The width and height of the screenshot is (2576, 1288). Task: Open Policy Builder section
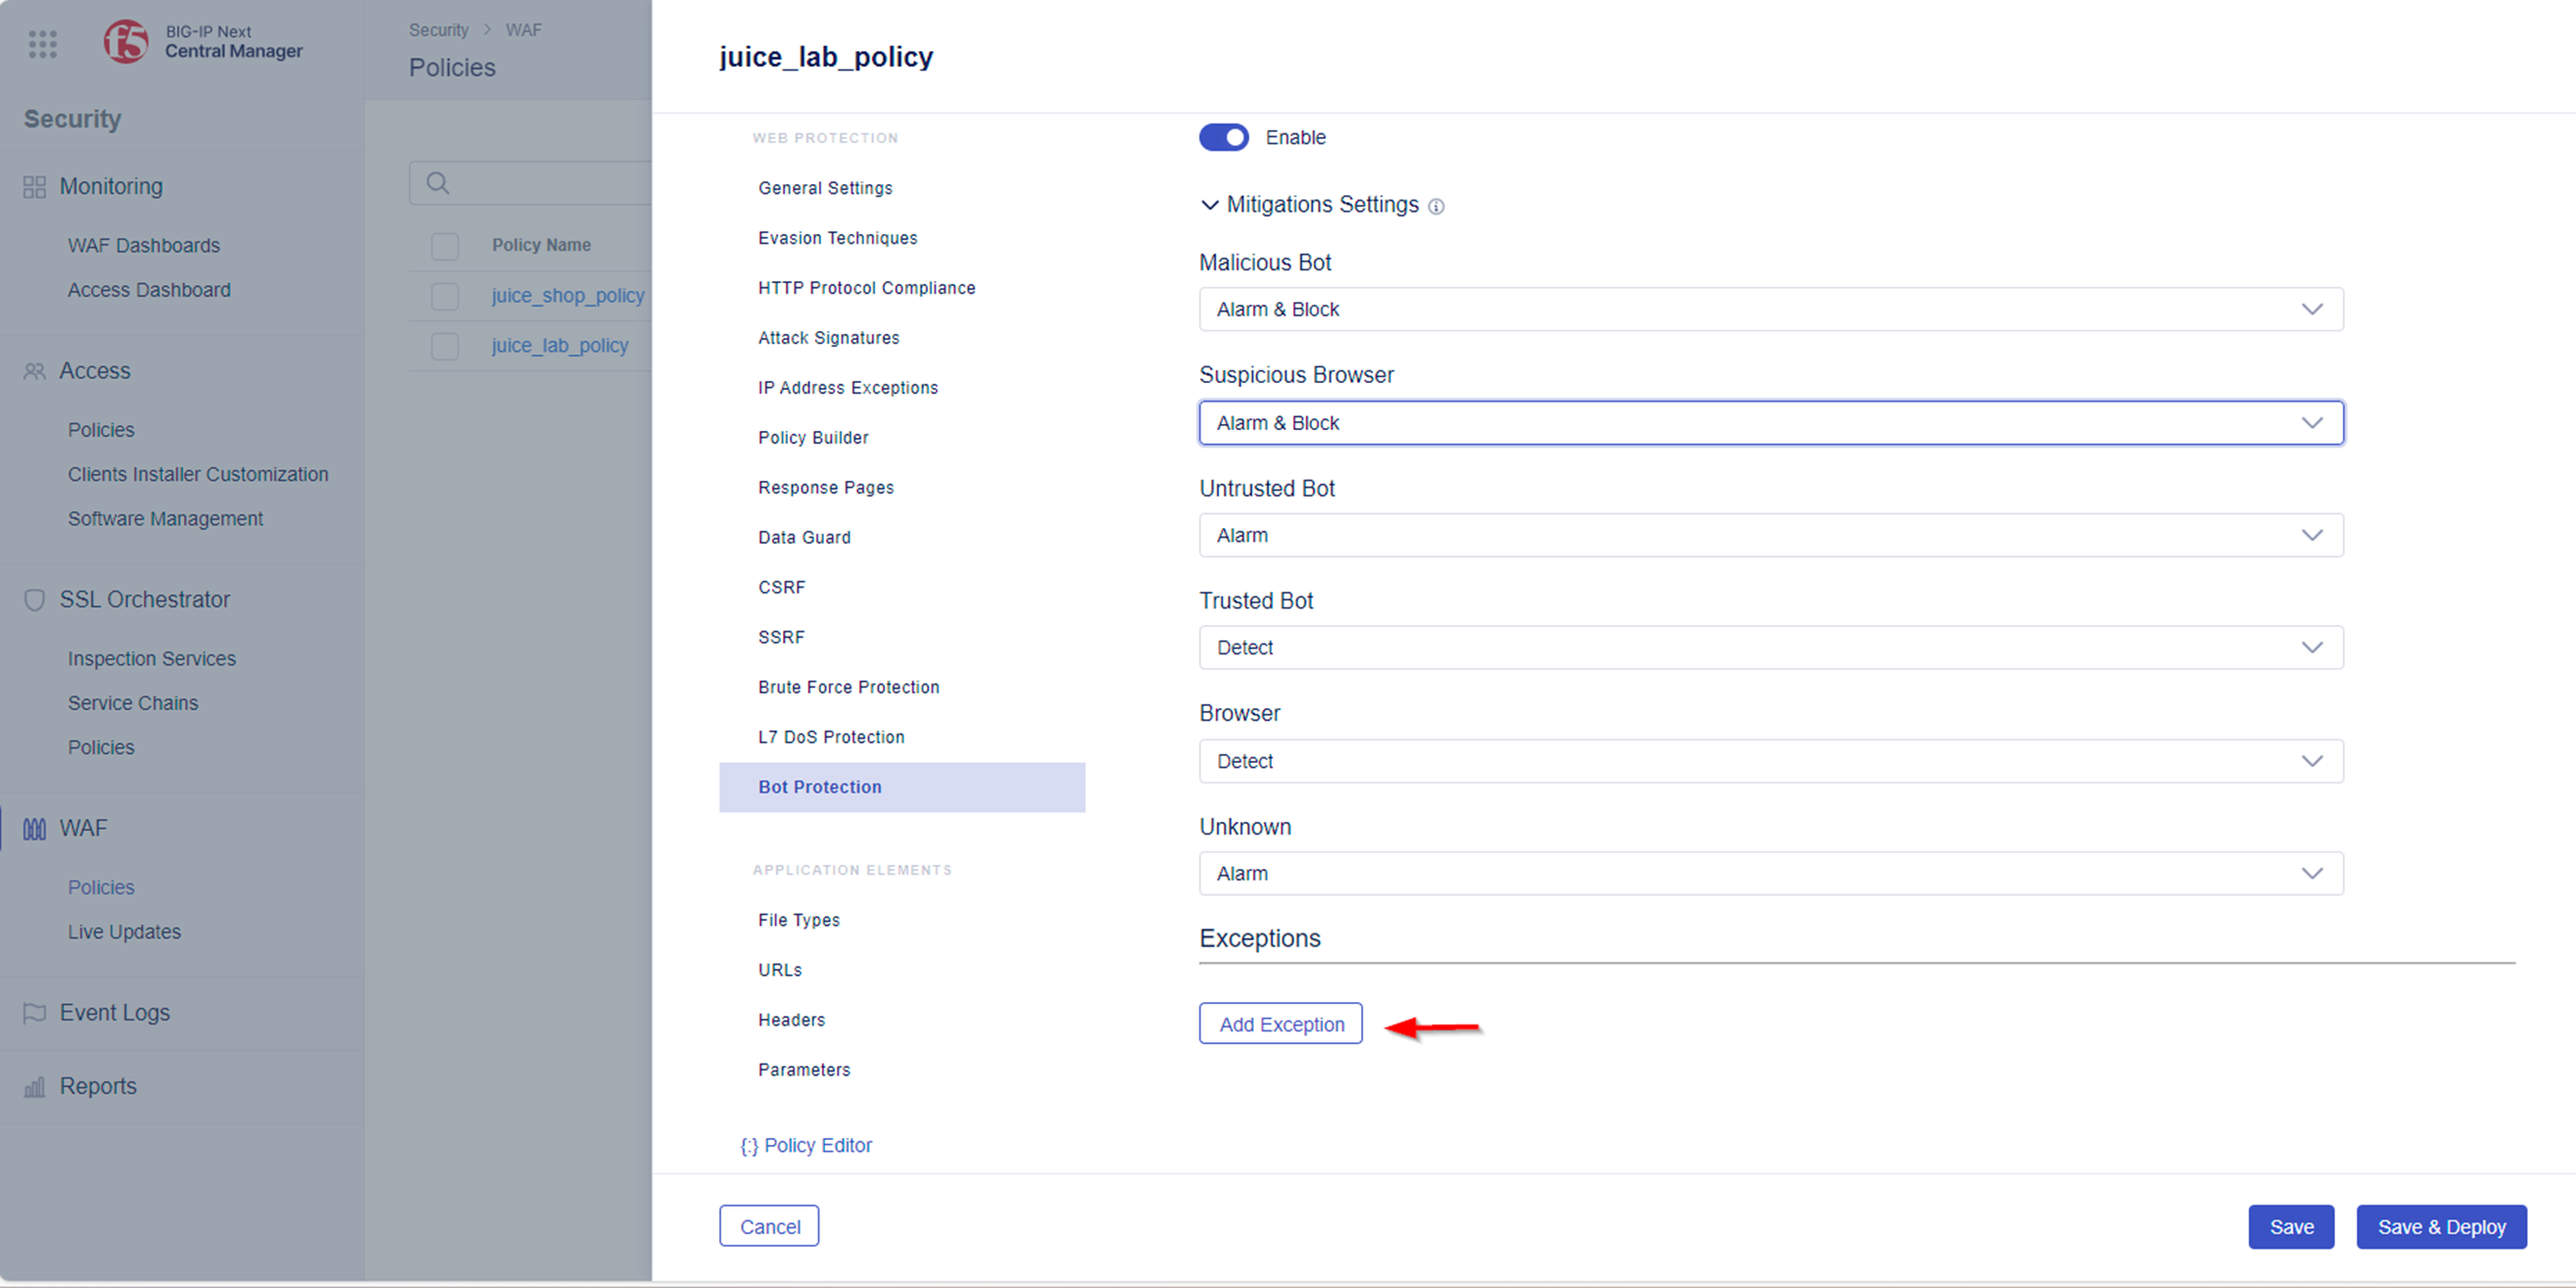(x=813, y=438)
